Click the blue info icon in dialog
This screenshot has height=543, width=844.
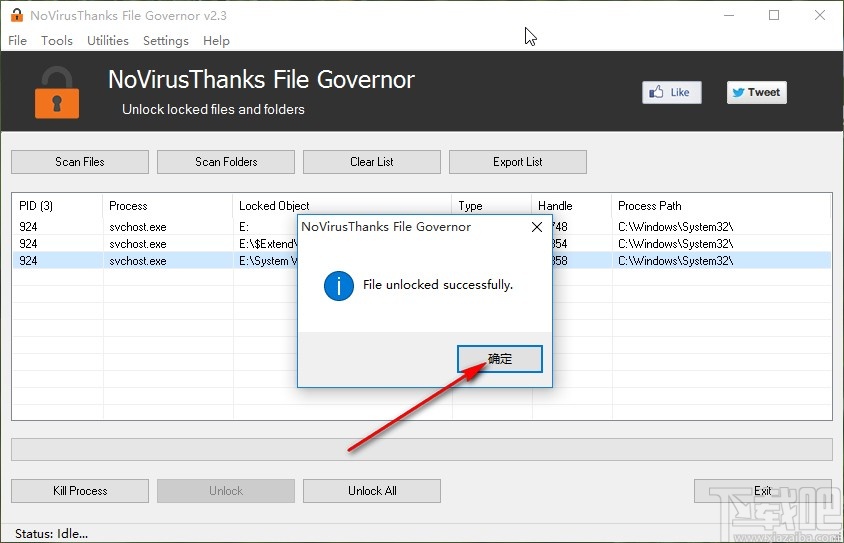coord(339,286)
